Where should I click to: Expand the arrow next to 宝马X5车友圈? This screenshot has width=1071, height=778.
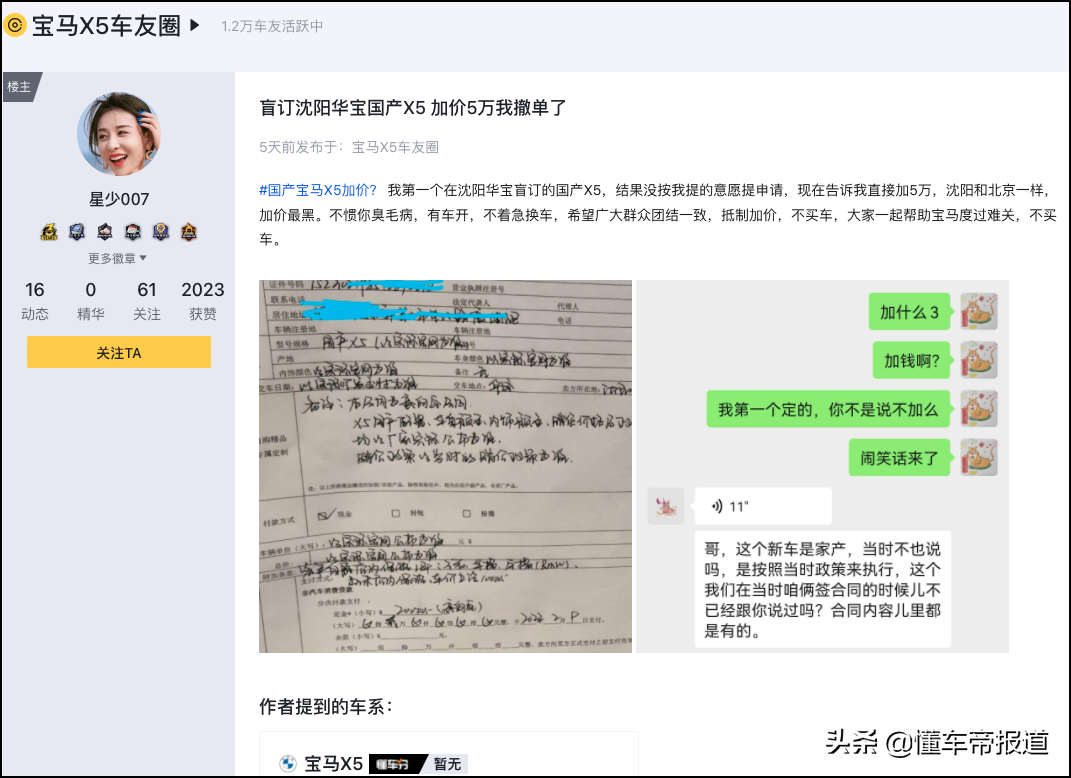click(x=195, y=26)
